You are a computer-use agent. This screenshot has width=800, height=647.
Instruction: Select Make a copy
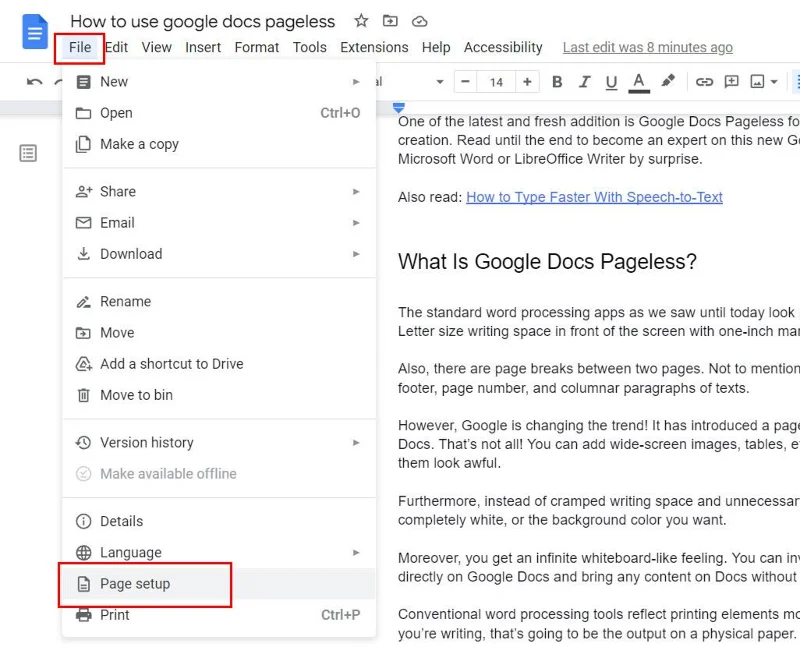point(218,144)
